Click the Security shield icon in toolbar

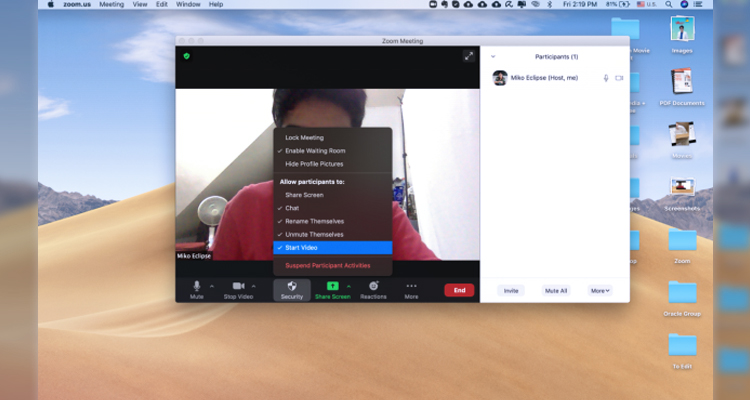(292, 286)
